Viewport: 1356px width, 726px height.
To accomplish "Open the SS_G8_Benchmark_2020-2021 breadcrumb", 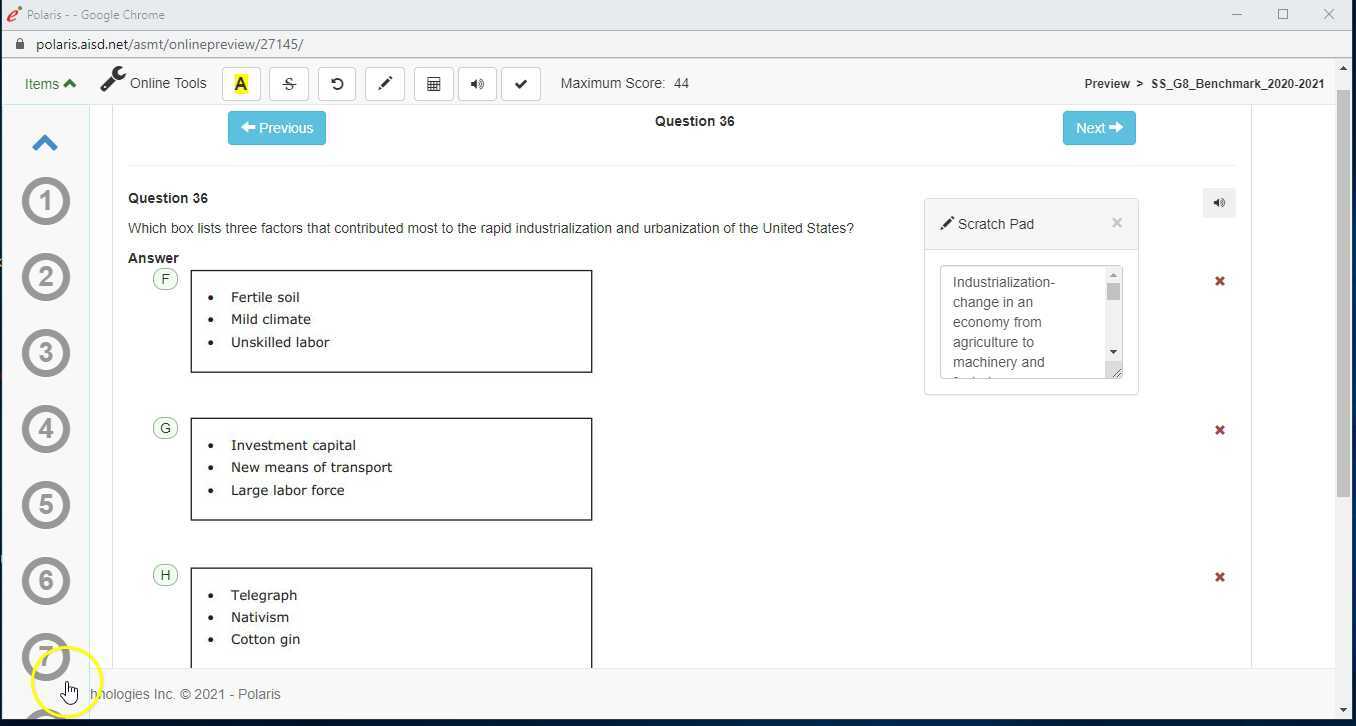I will coord(1237,84).
